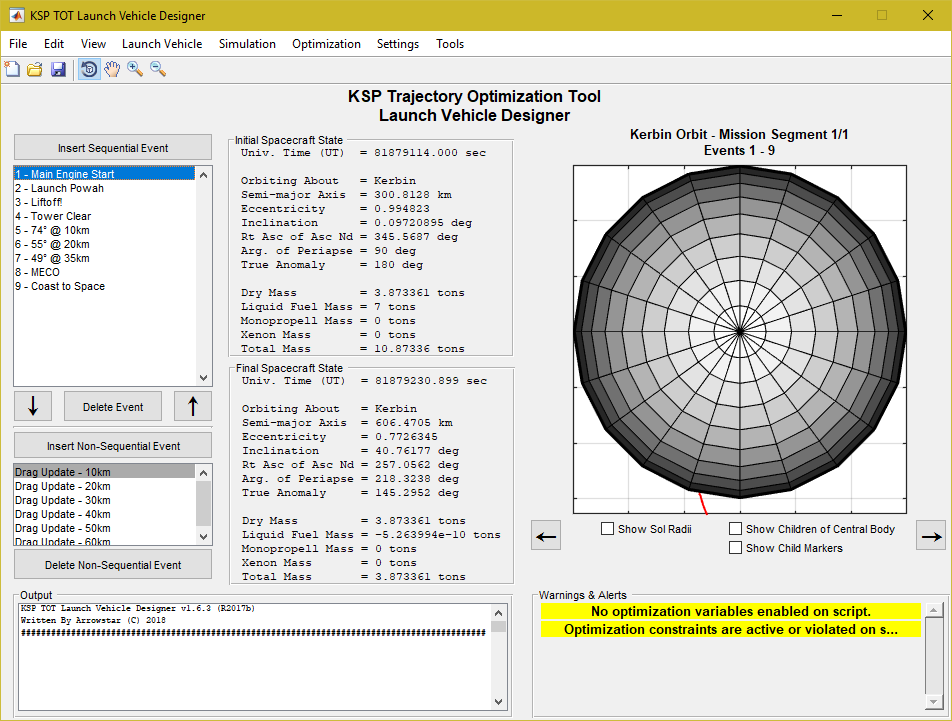Enable Show Child Markers checkbox
This screenshot has width=952, height=721.
tap(735, 547)
